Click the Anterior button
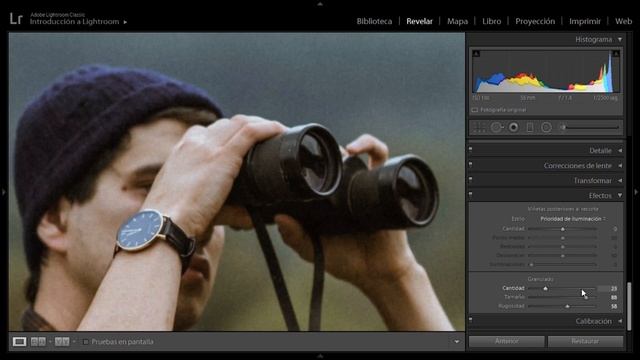This screenshot has width=640, height=360. 507,341
